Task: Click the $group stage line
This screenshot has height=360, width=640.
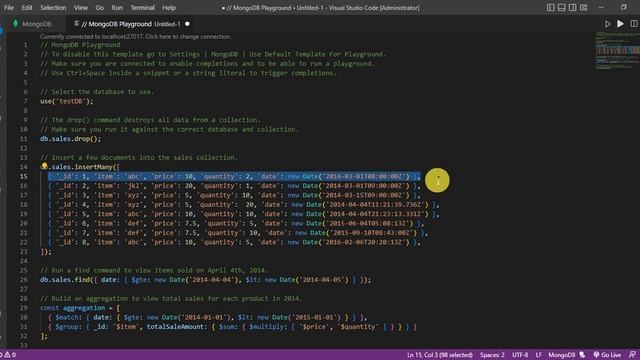Action: (x=232, y=327)
